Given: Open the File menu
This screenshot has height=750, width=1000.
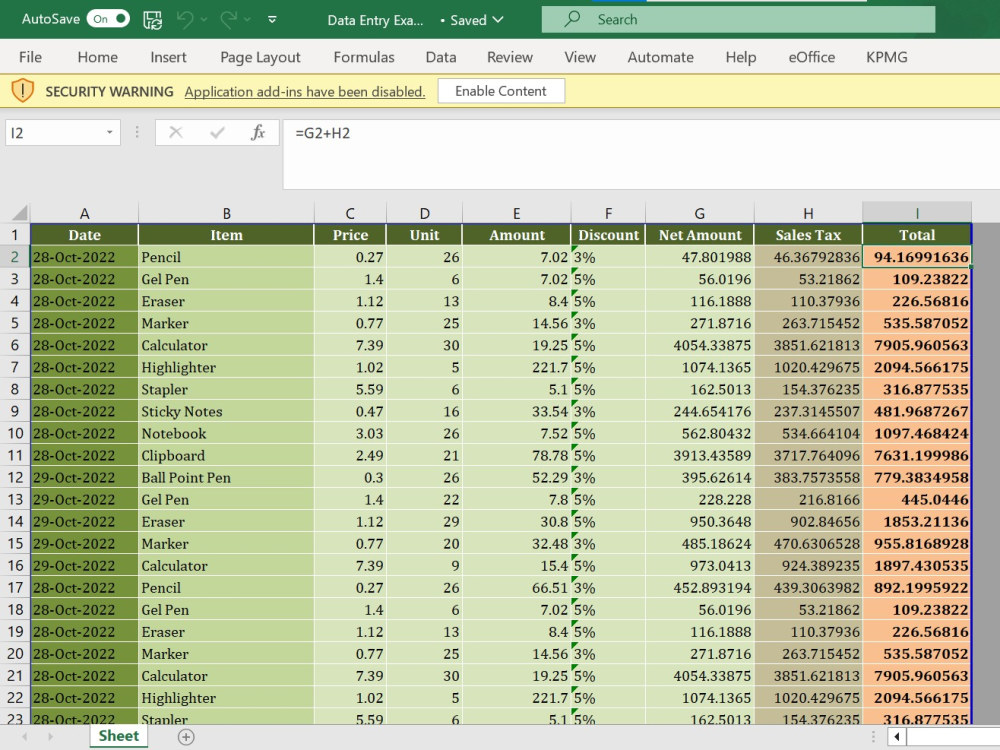Looking at the screenshot, I should [30, 57].
